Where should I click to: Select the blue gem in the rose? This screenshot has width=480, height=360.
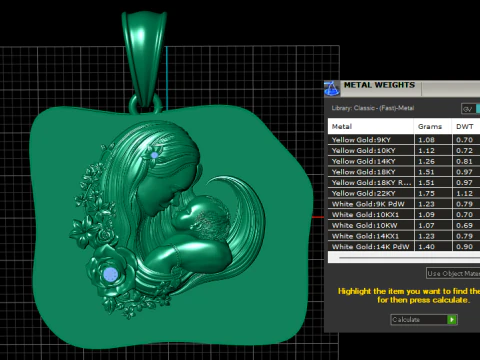pyautogui.click(x=110, y=275)
